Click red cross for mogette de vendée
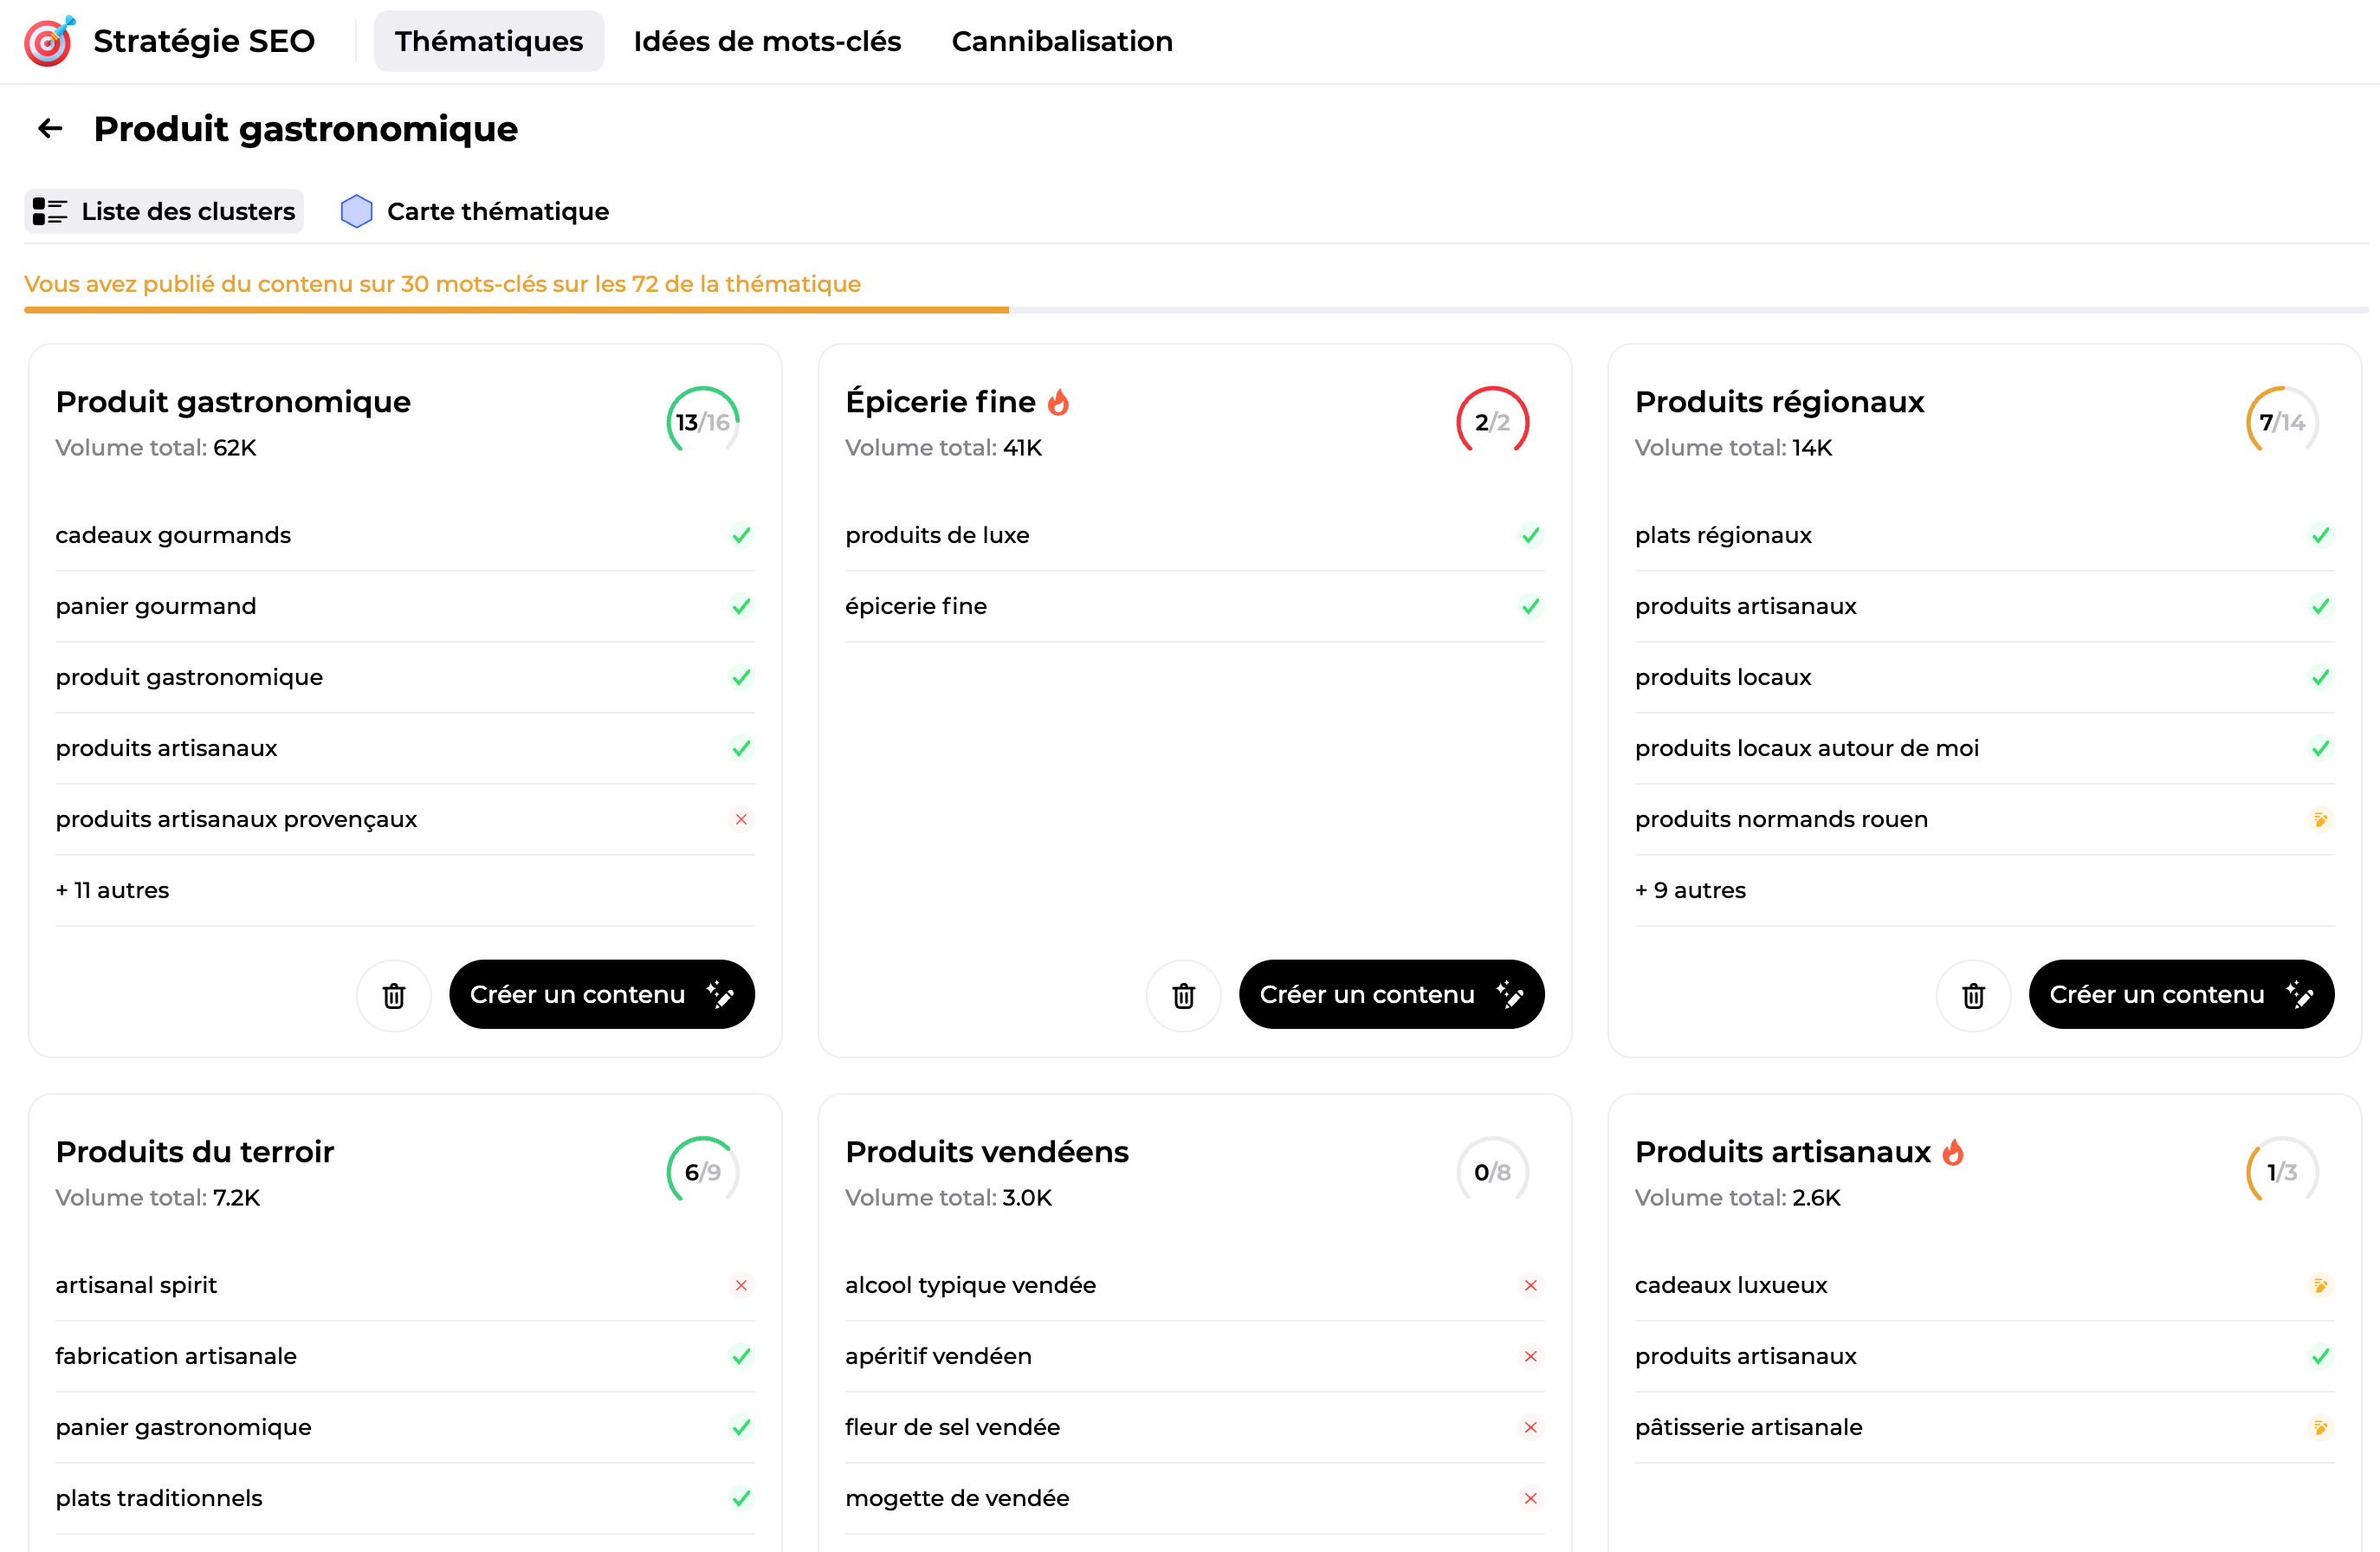 pos(1530,1498)
